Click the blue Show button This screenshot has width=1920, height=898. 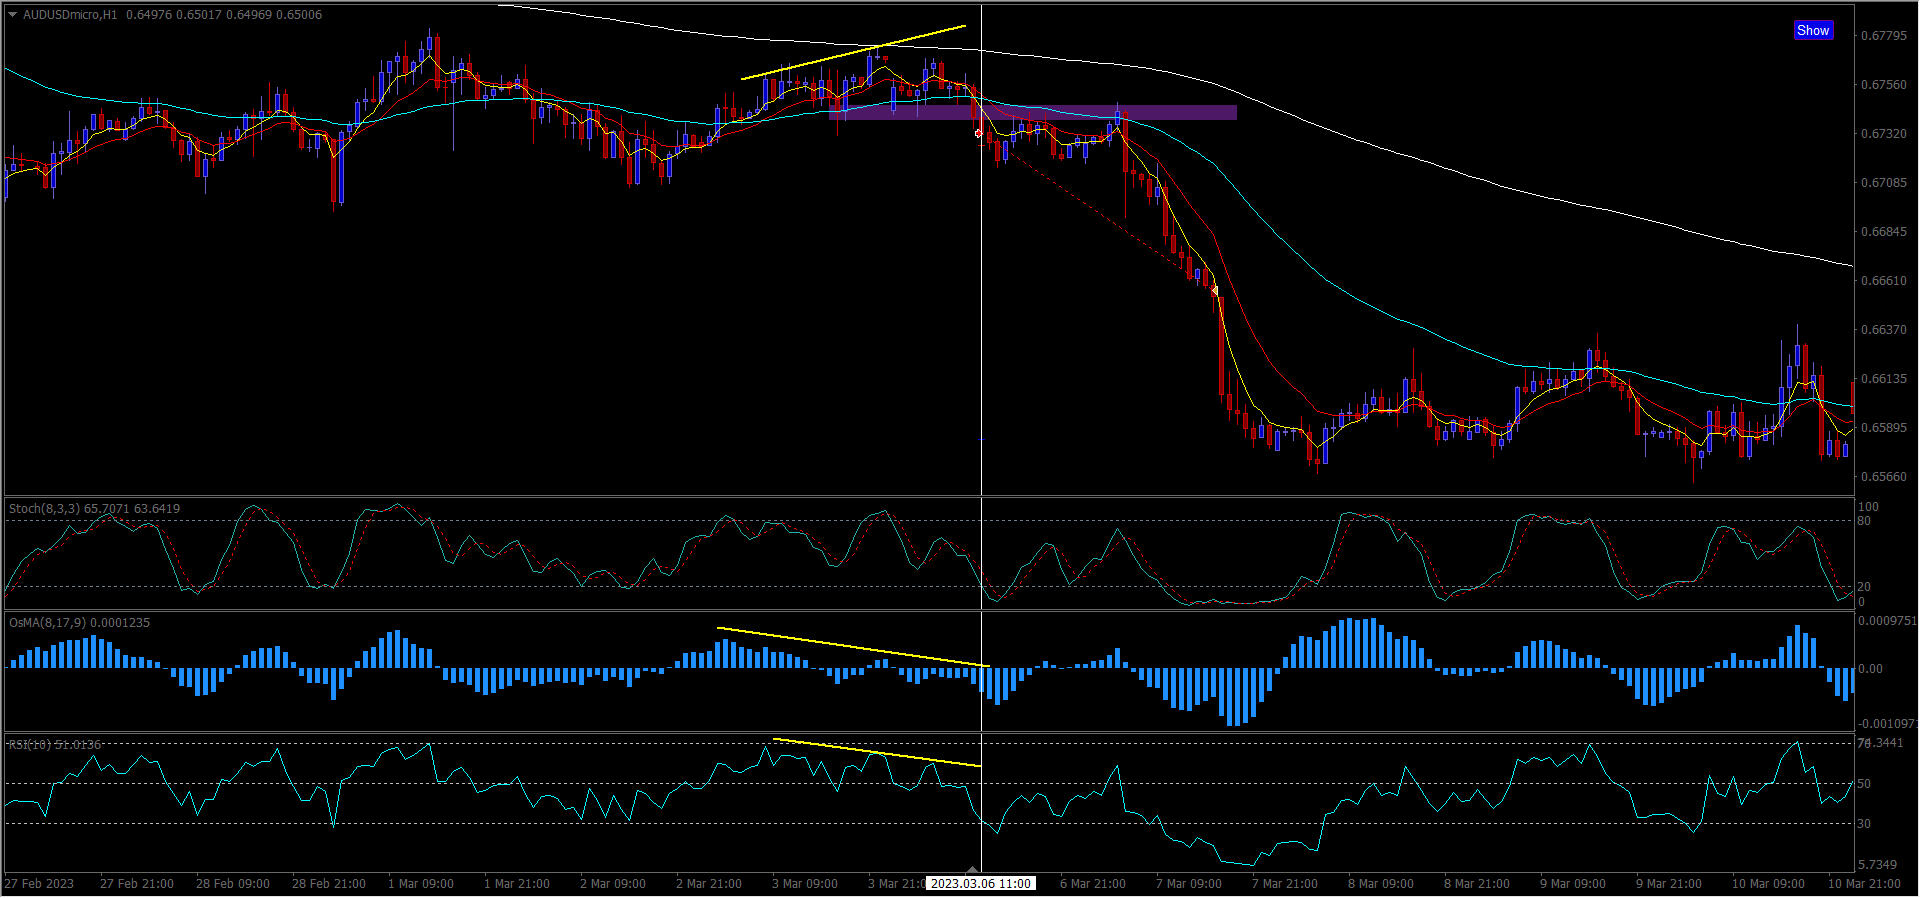1812,31
